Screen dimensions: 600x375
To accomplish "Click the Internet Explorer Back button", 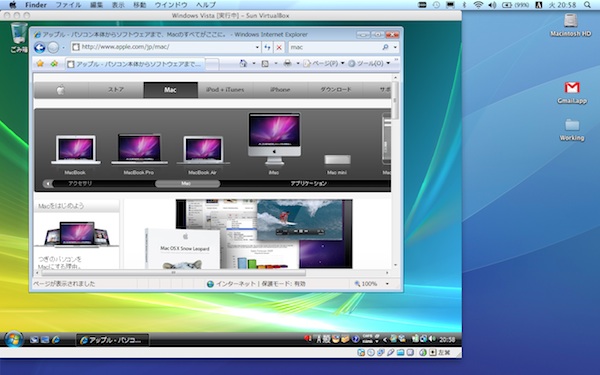I will [39, 48].
